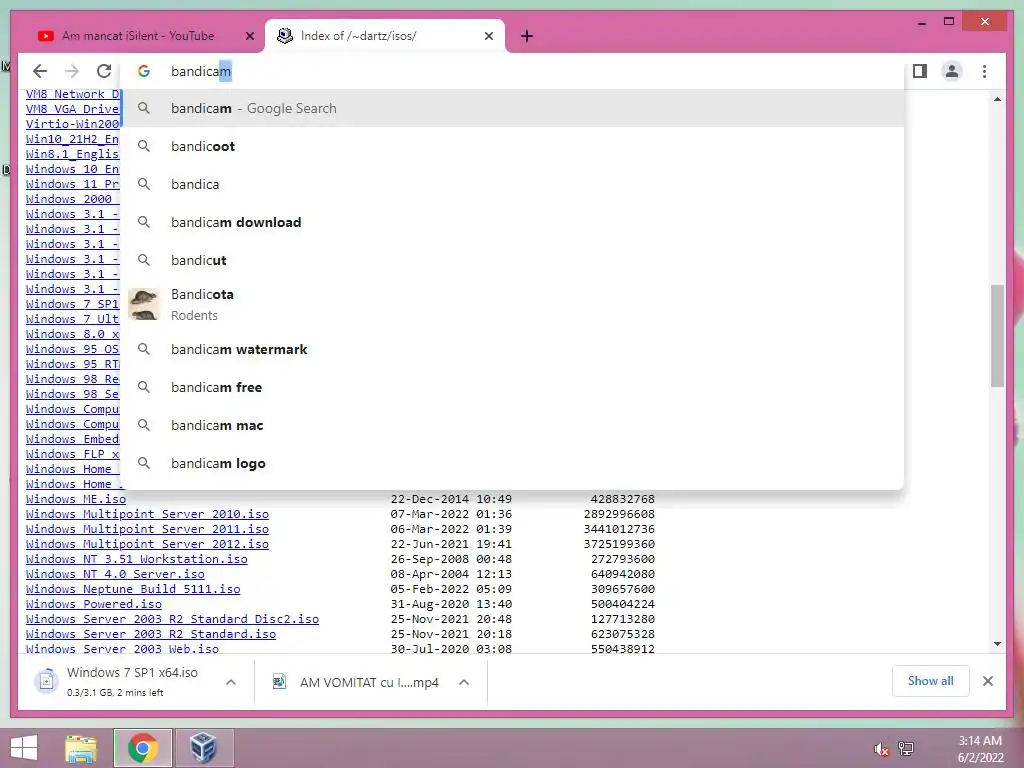Open the clock showing 3:14 AM
This screenshot has width=1024, height=768.
tap(980, 748)
